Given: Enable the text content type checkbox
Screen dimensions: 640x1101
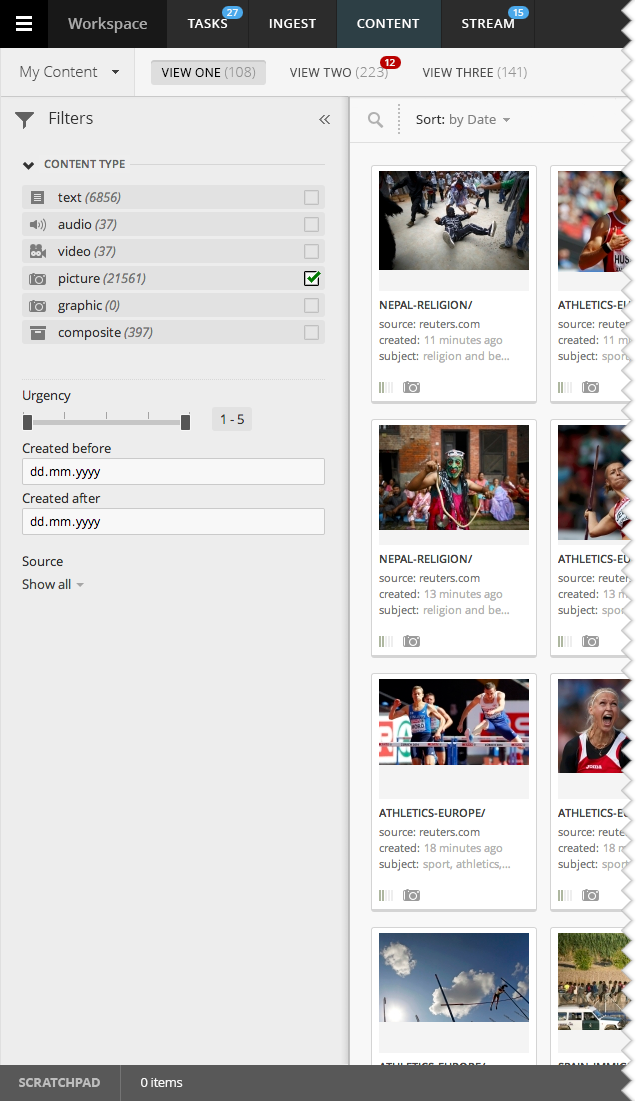Looking at the screenshot, I should click(311, 198).
